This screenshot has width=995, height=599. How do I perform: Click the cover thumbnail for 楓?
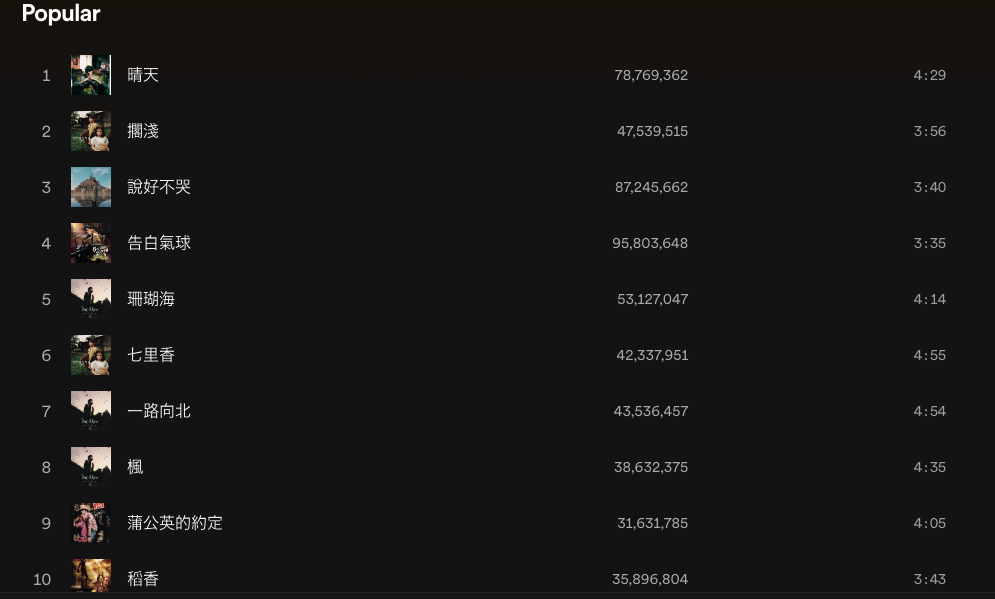[x=91, y=467]
